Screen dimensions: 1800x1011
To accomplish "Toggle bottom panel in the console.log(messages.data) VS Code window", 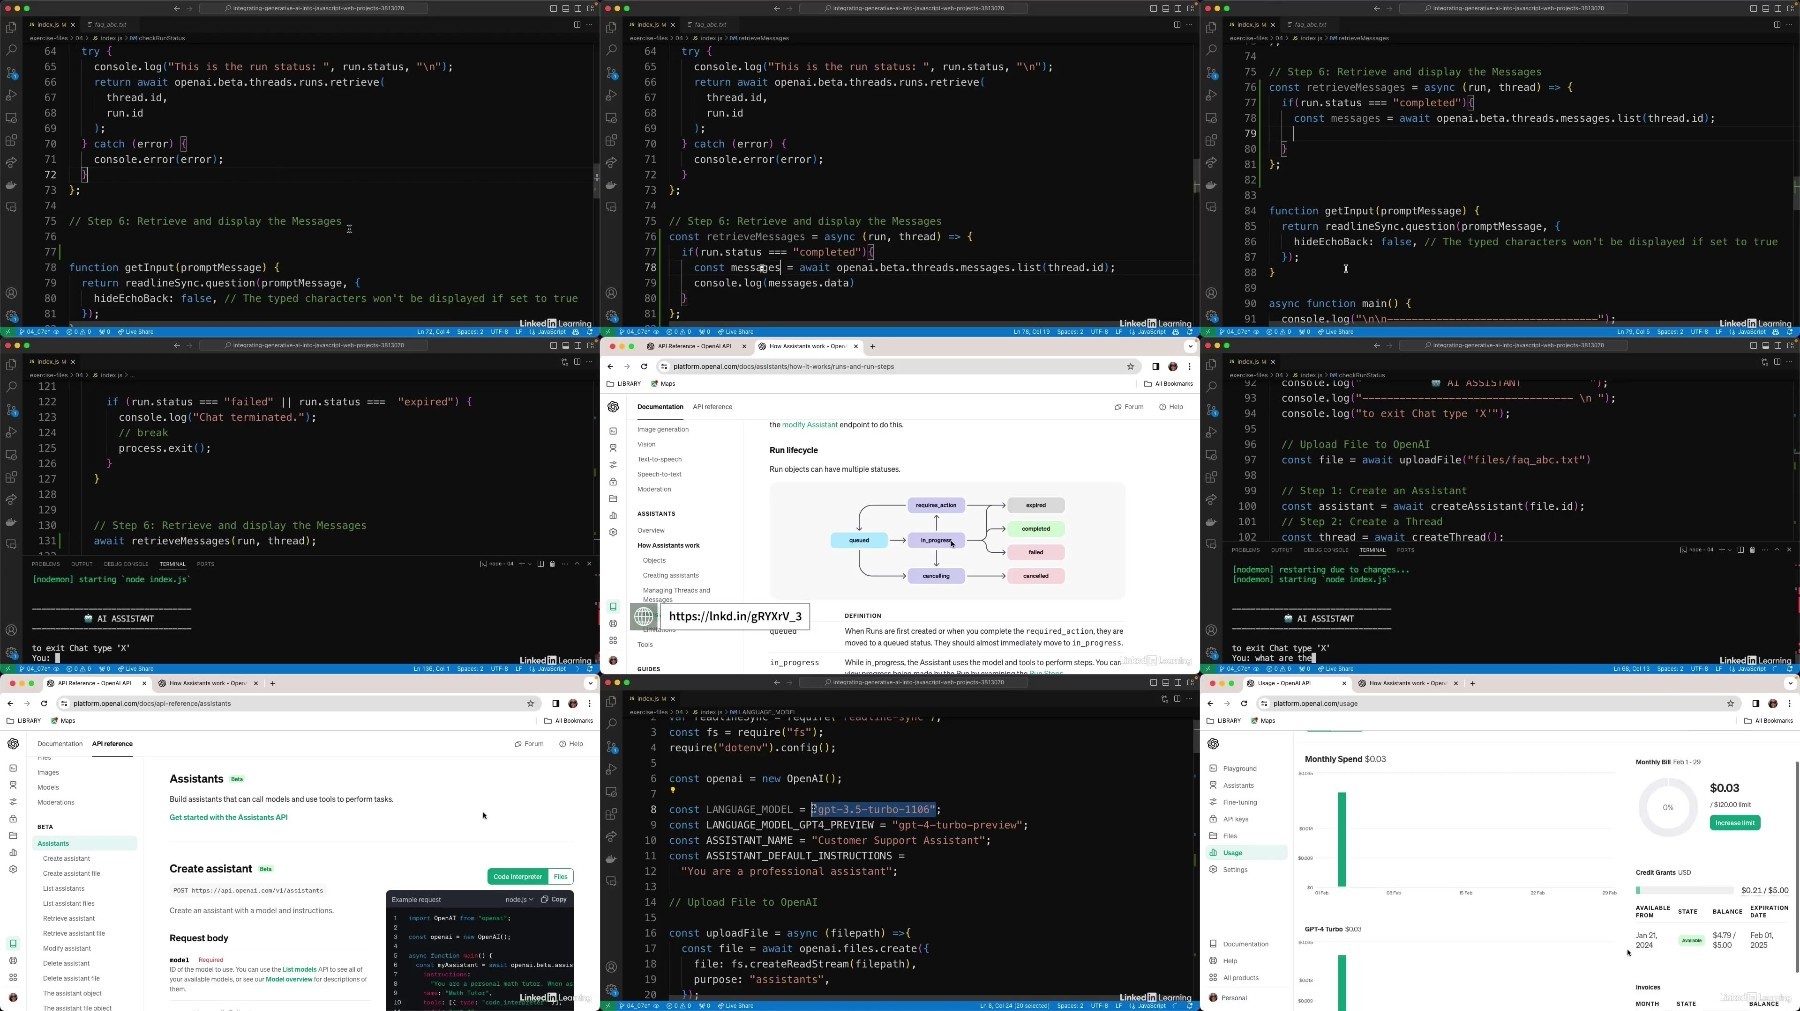I will 1165,8.
